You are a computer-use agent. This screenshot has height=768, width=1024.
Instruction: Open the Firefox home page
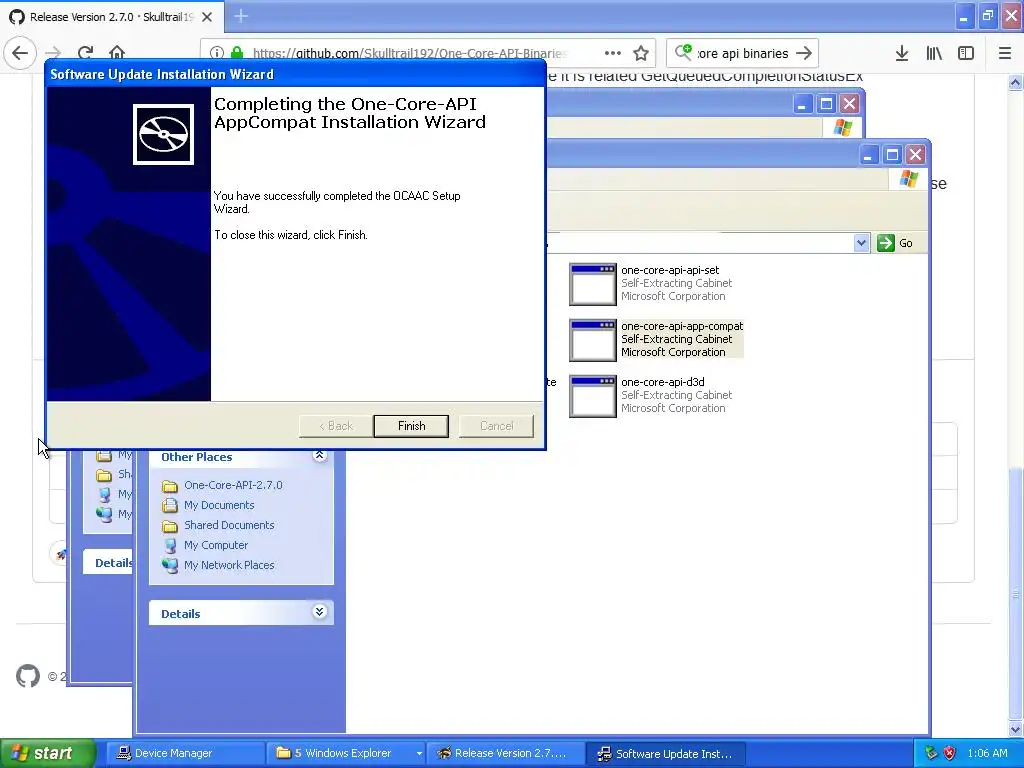[117, 53]
